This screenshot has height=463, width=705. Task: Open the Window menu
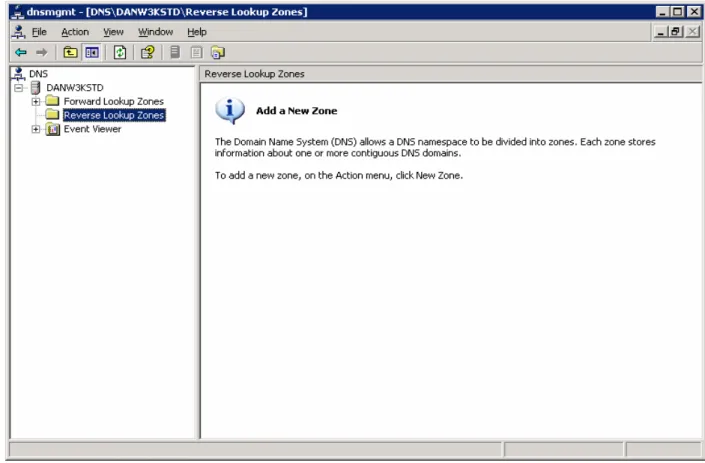pos(155,32)
